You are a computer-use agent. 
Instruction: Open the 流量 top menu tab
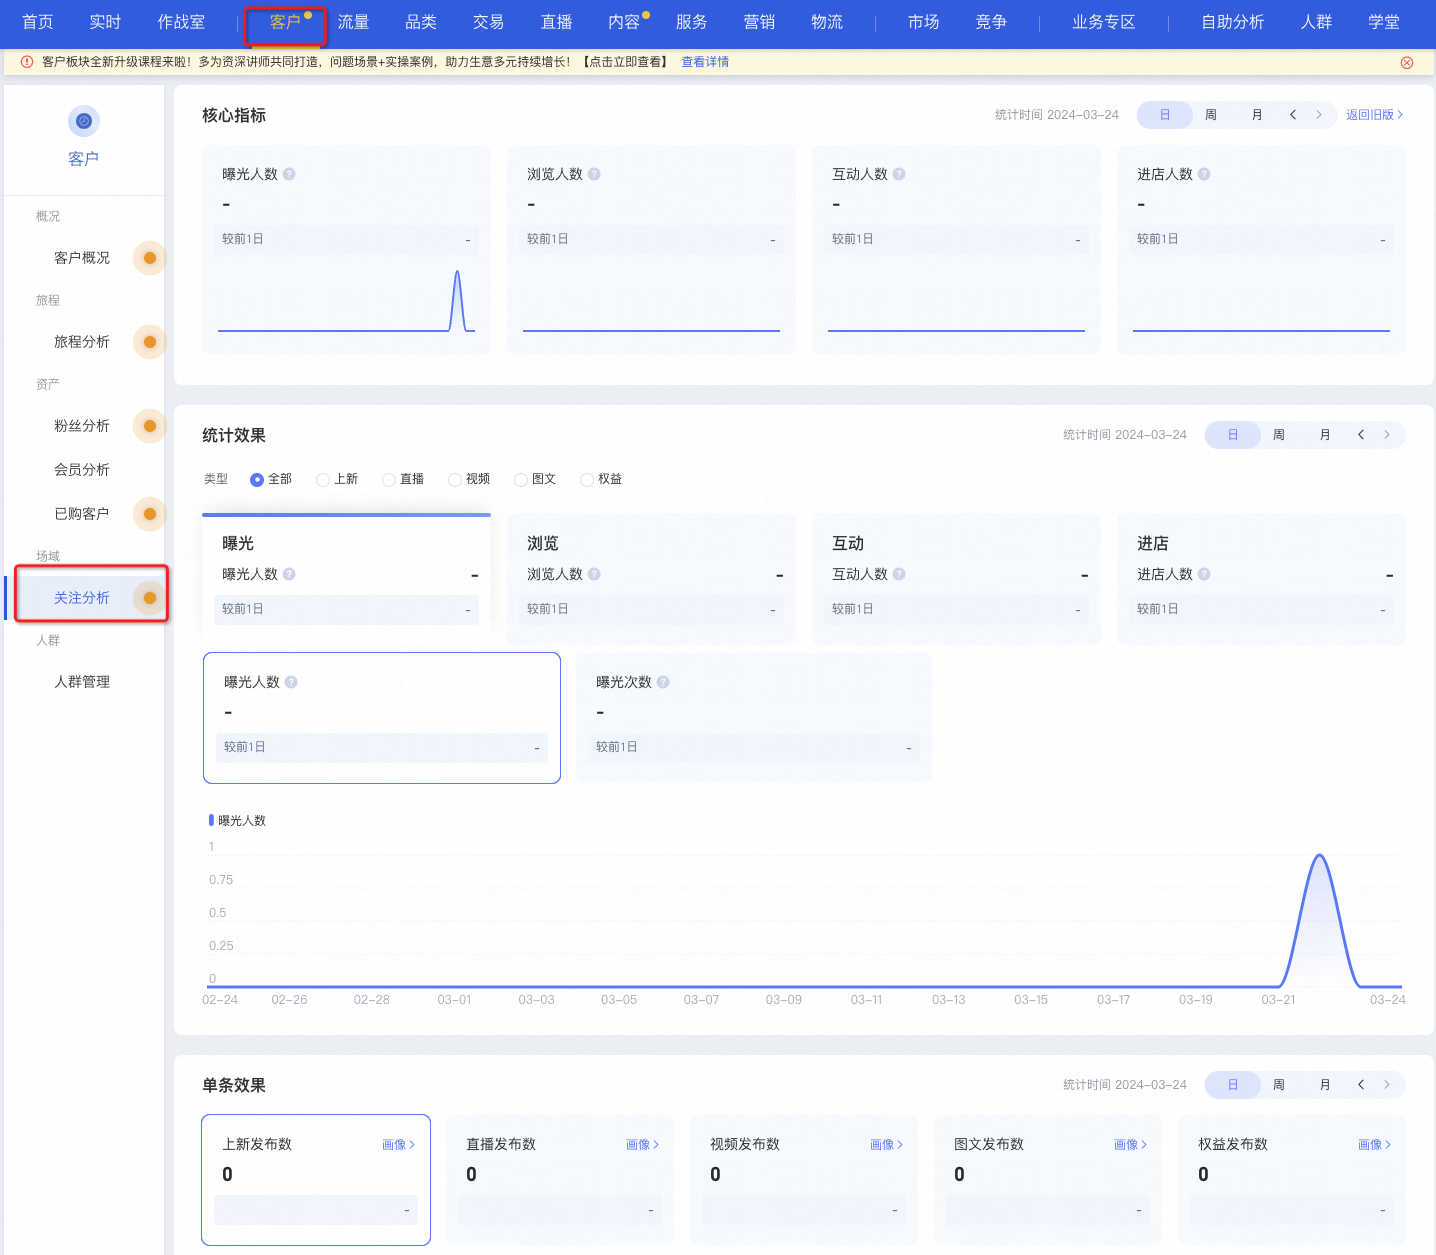[x=353, y=22]
